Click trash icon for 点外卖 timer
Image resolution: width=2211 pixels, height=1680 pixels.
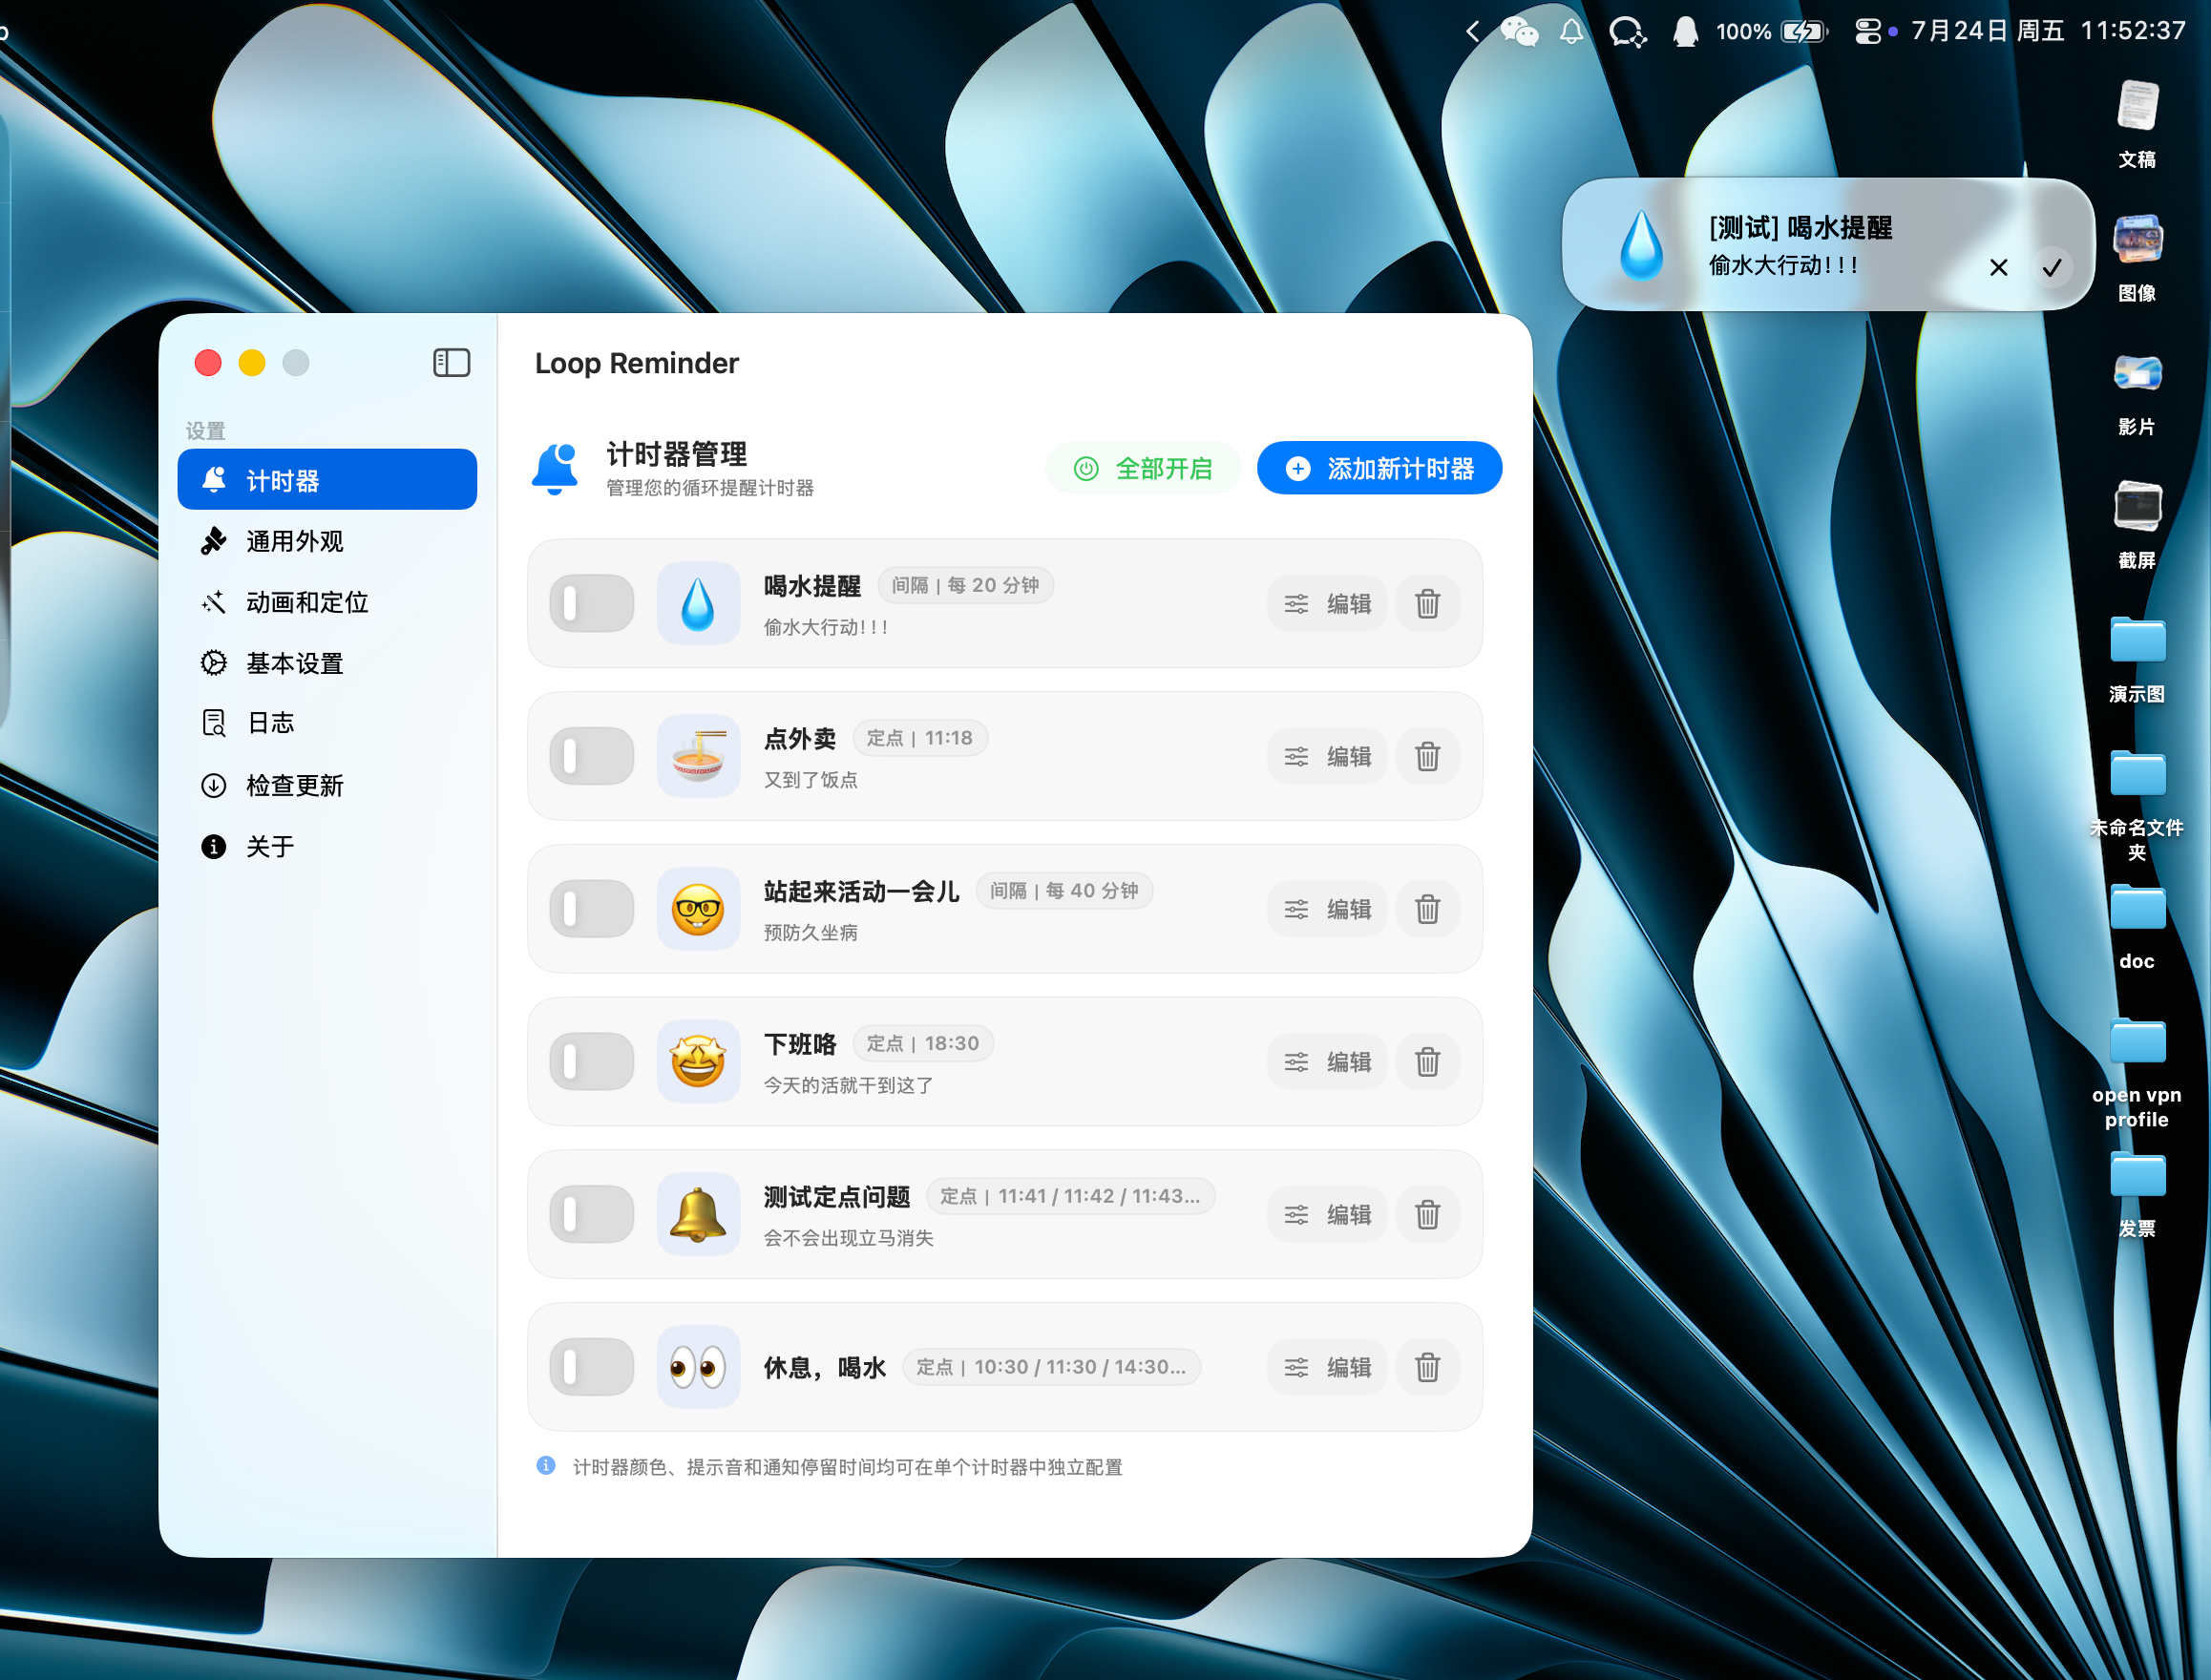(1427, 757)
